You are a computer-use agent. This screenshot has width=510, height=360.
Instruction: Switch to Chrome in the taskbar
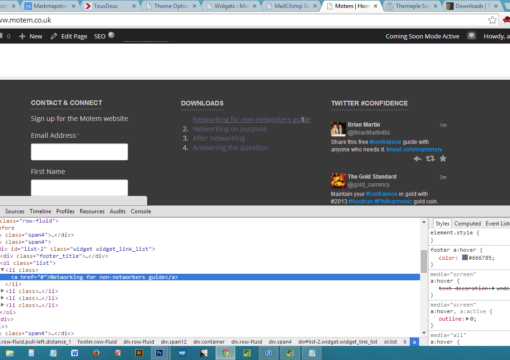point(225,353)
